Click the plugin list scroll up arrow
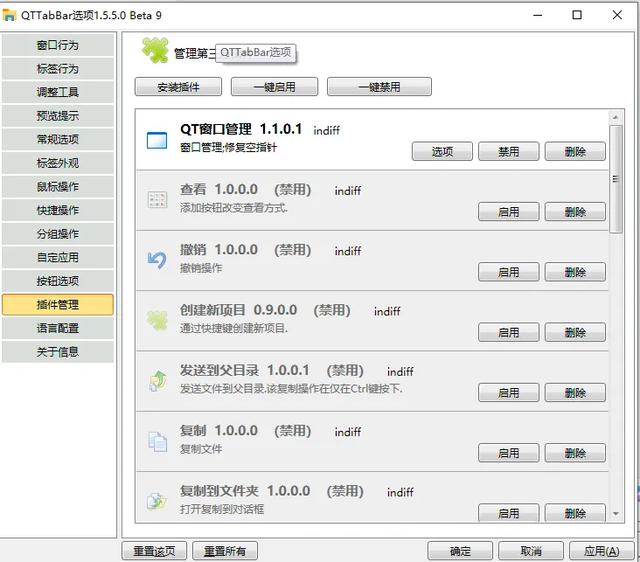 pyautogui.click(x=616, y=118)
